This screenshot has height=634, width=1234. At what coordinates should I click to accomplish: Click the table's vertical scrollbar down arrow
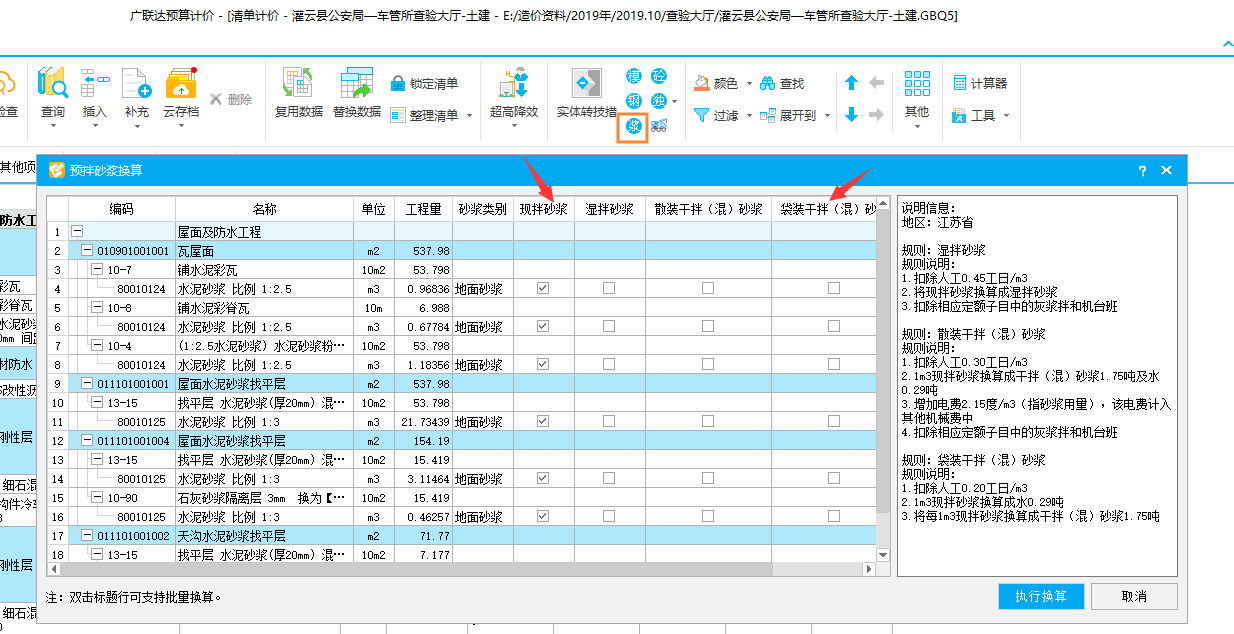(883, 554)
